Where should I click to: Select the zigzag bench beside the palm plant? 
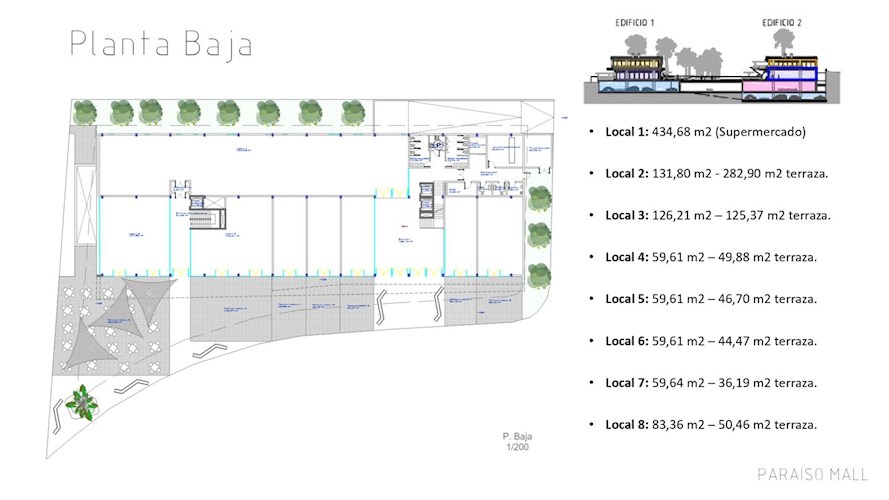coord(131,385)
